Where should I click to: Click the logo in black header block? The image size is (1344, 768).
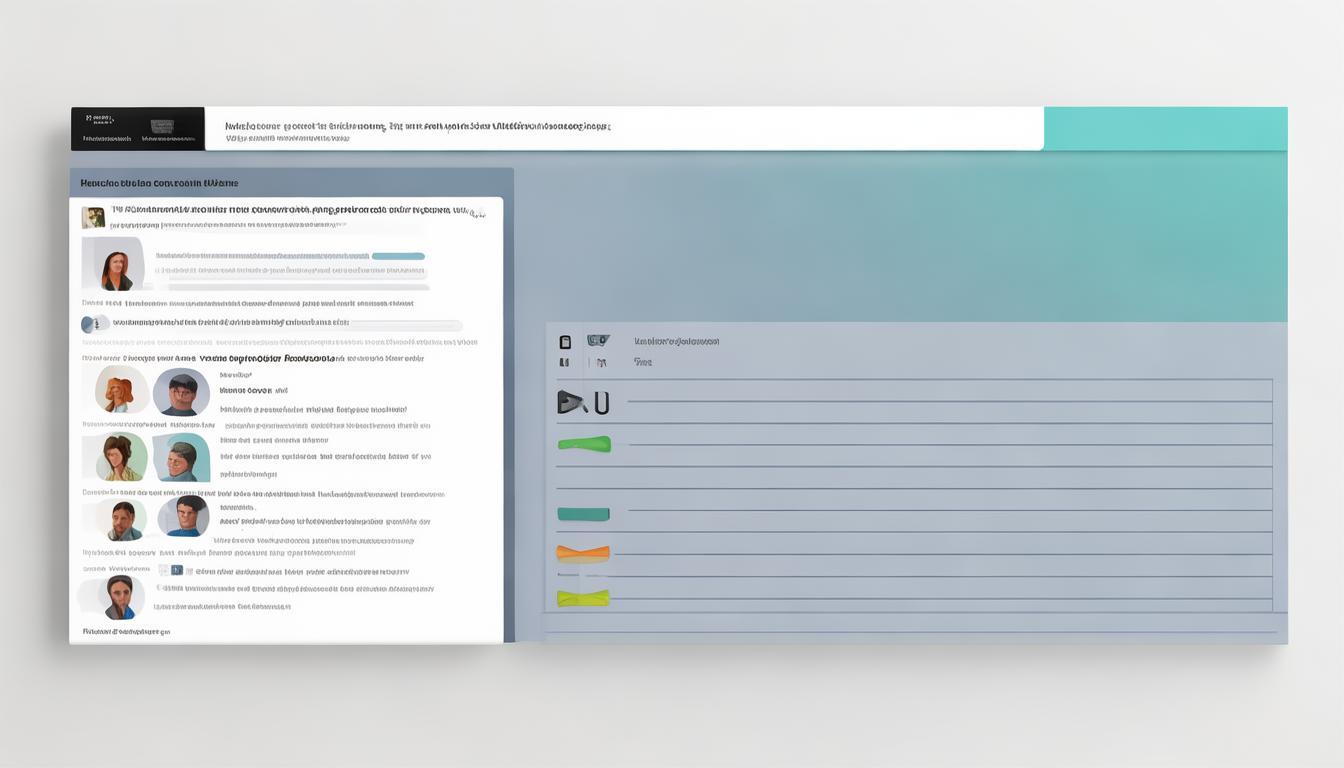(x=162, y=127)
